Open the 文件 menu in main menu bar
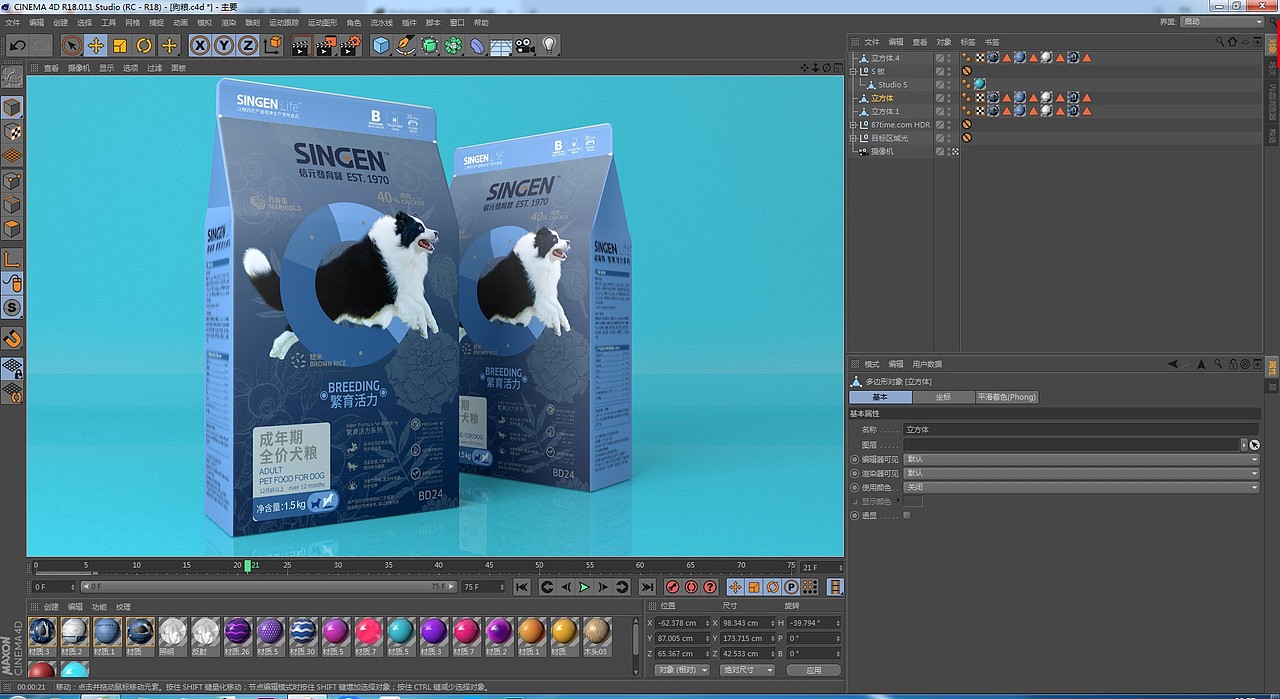1280x699 pixels. tap(11, 22)
